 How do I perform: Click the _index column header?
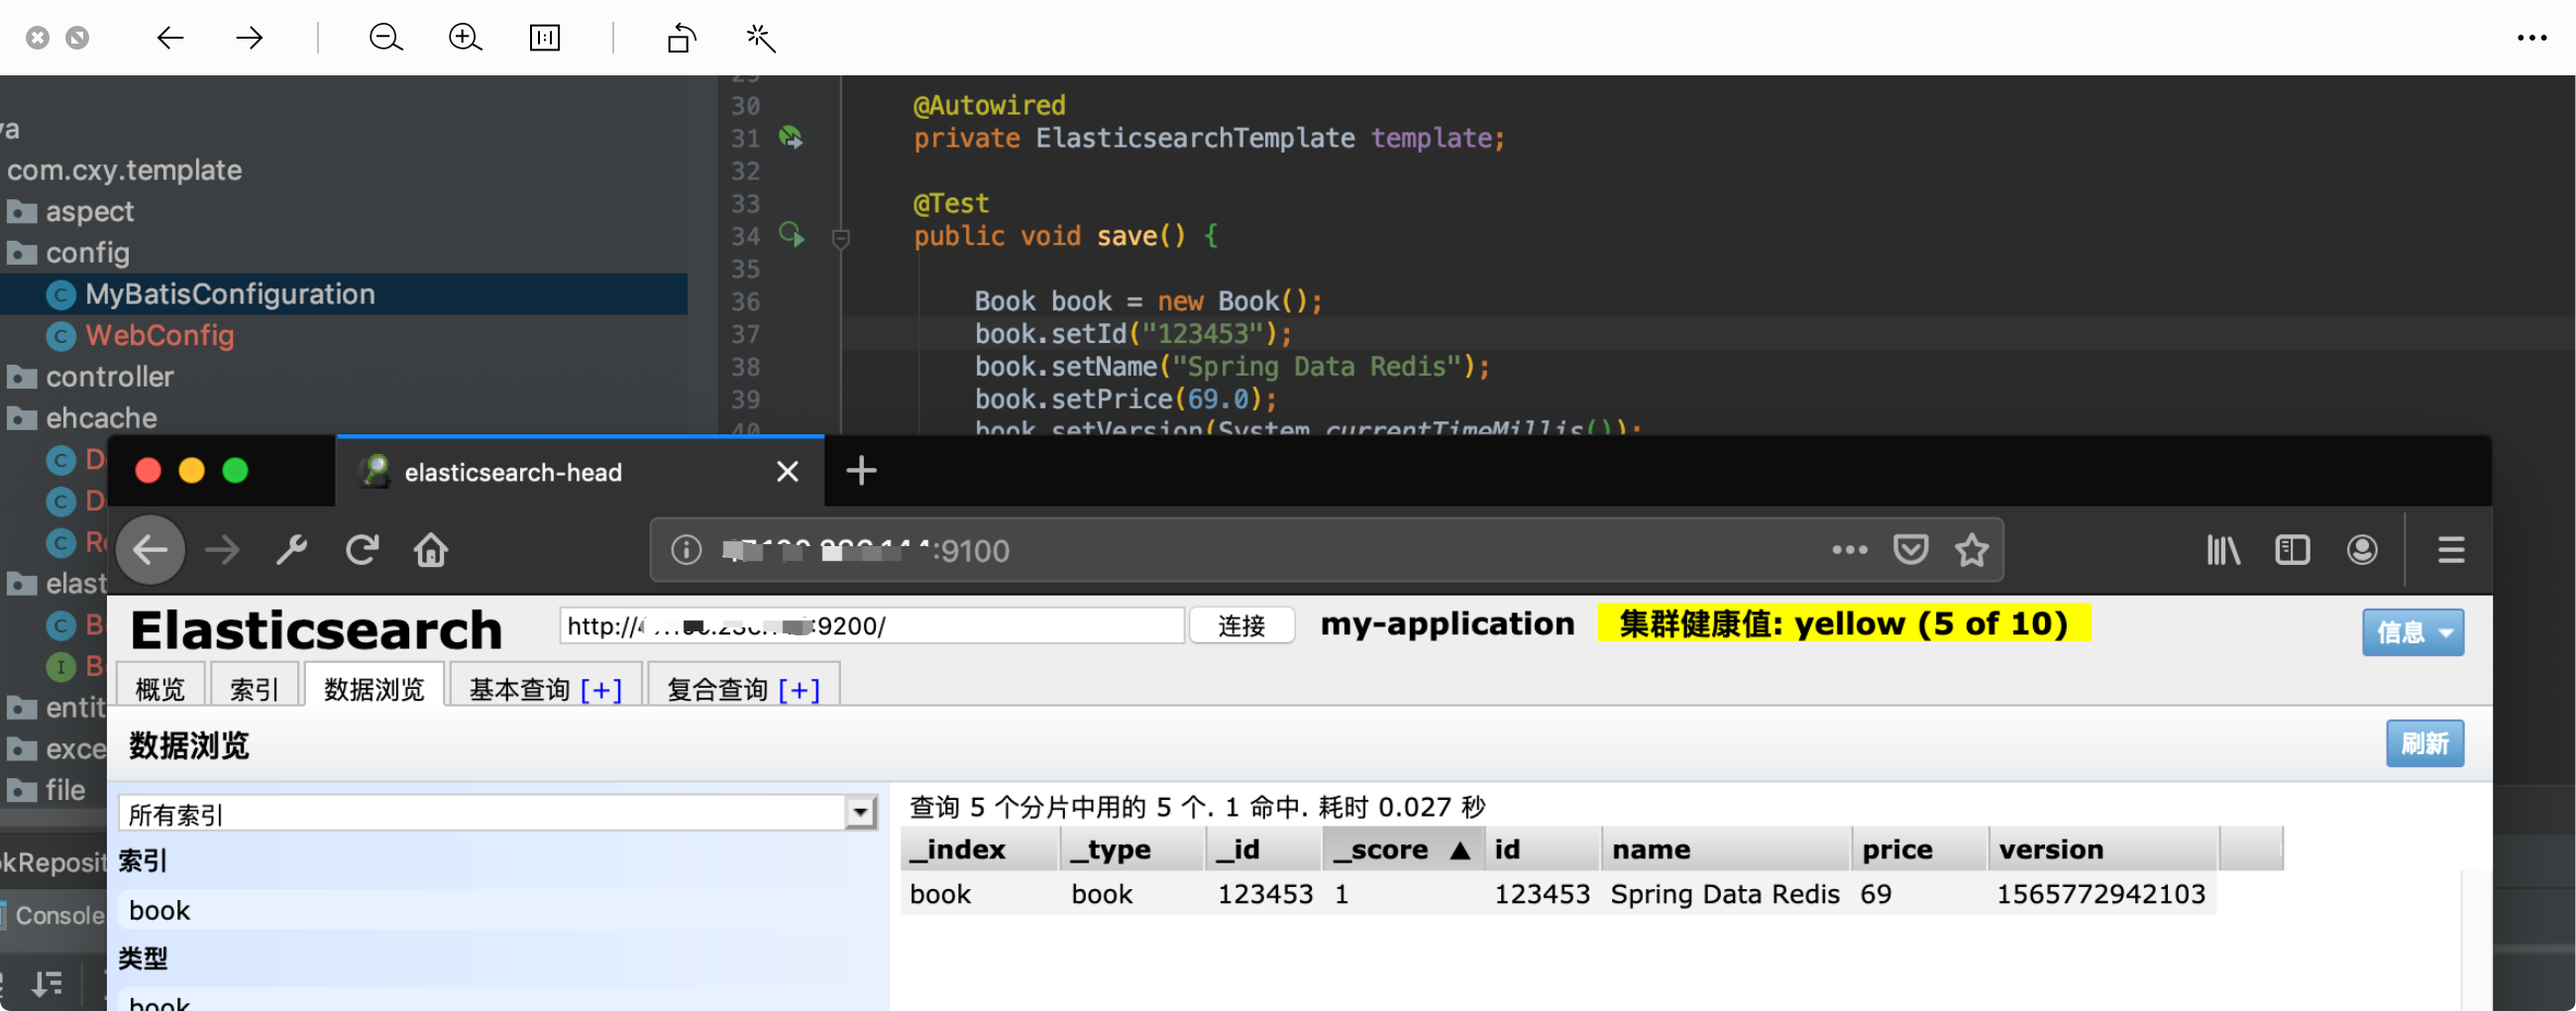[x=980, y=849]
